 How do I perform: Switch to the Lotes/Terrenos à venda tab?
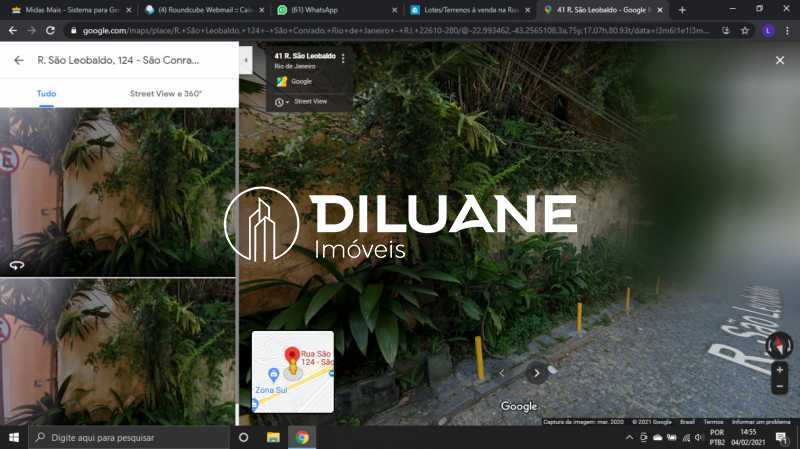(469, 10)
